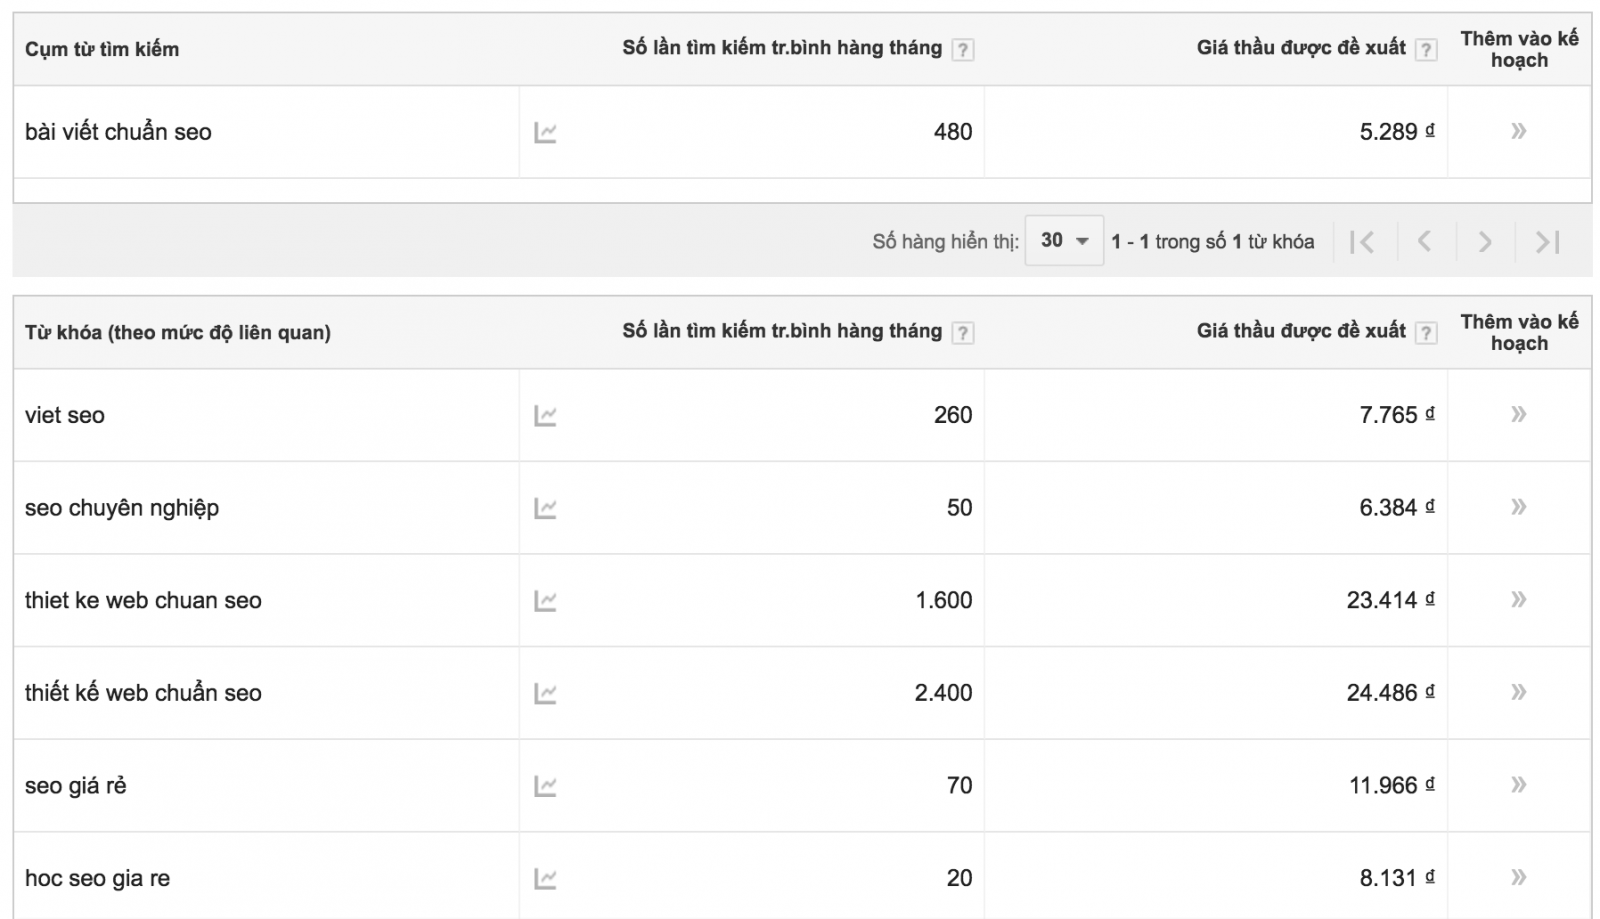Add 'bài viết chuẩn seo' to plan
The image size is (1600, 919).
[x=1518, y=131]
